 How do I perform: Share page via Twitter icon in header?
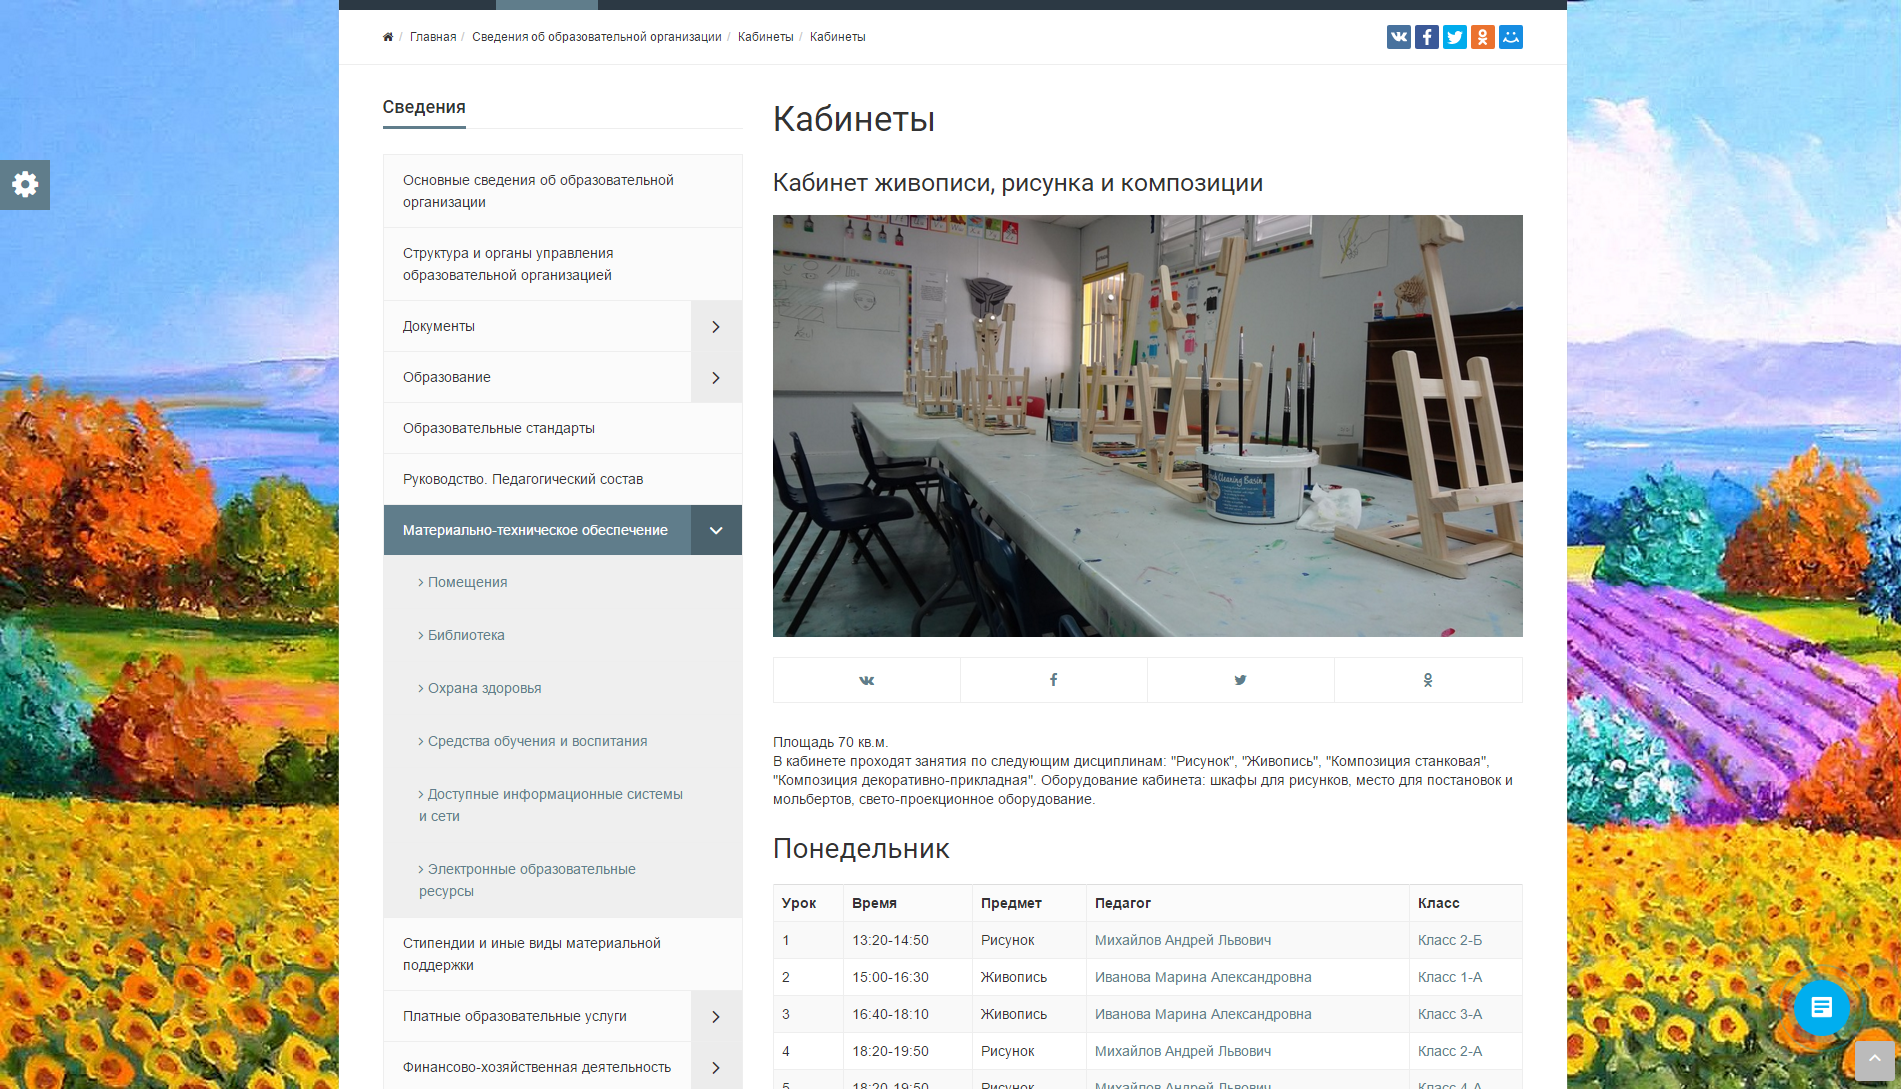1454,37
